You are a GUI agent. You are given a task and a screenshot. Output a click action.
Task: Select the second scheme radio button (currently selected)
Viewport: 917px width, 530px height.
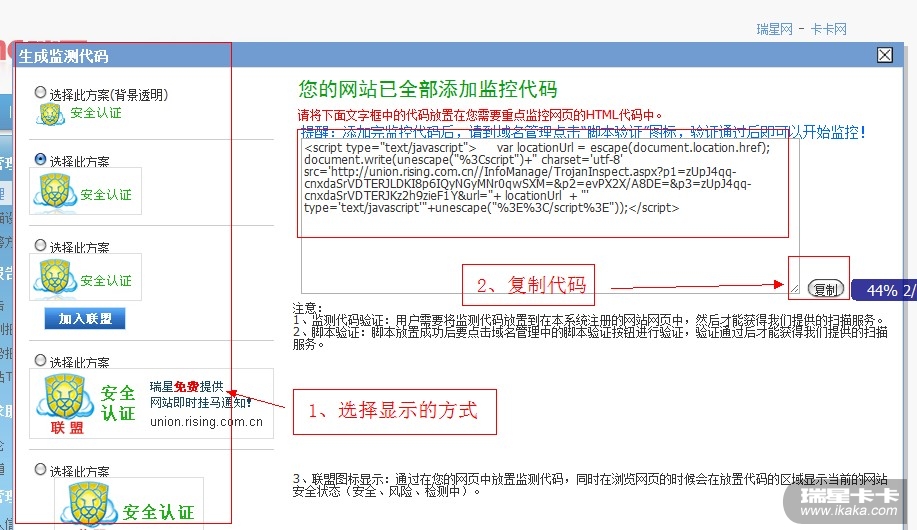tap(40, 159)
